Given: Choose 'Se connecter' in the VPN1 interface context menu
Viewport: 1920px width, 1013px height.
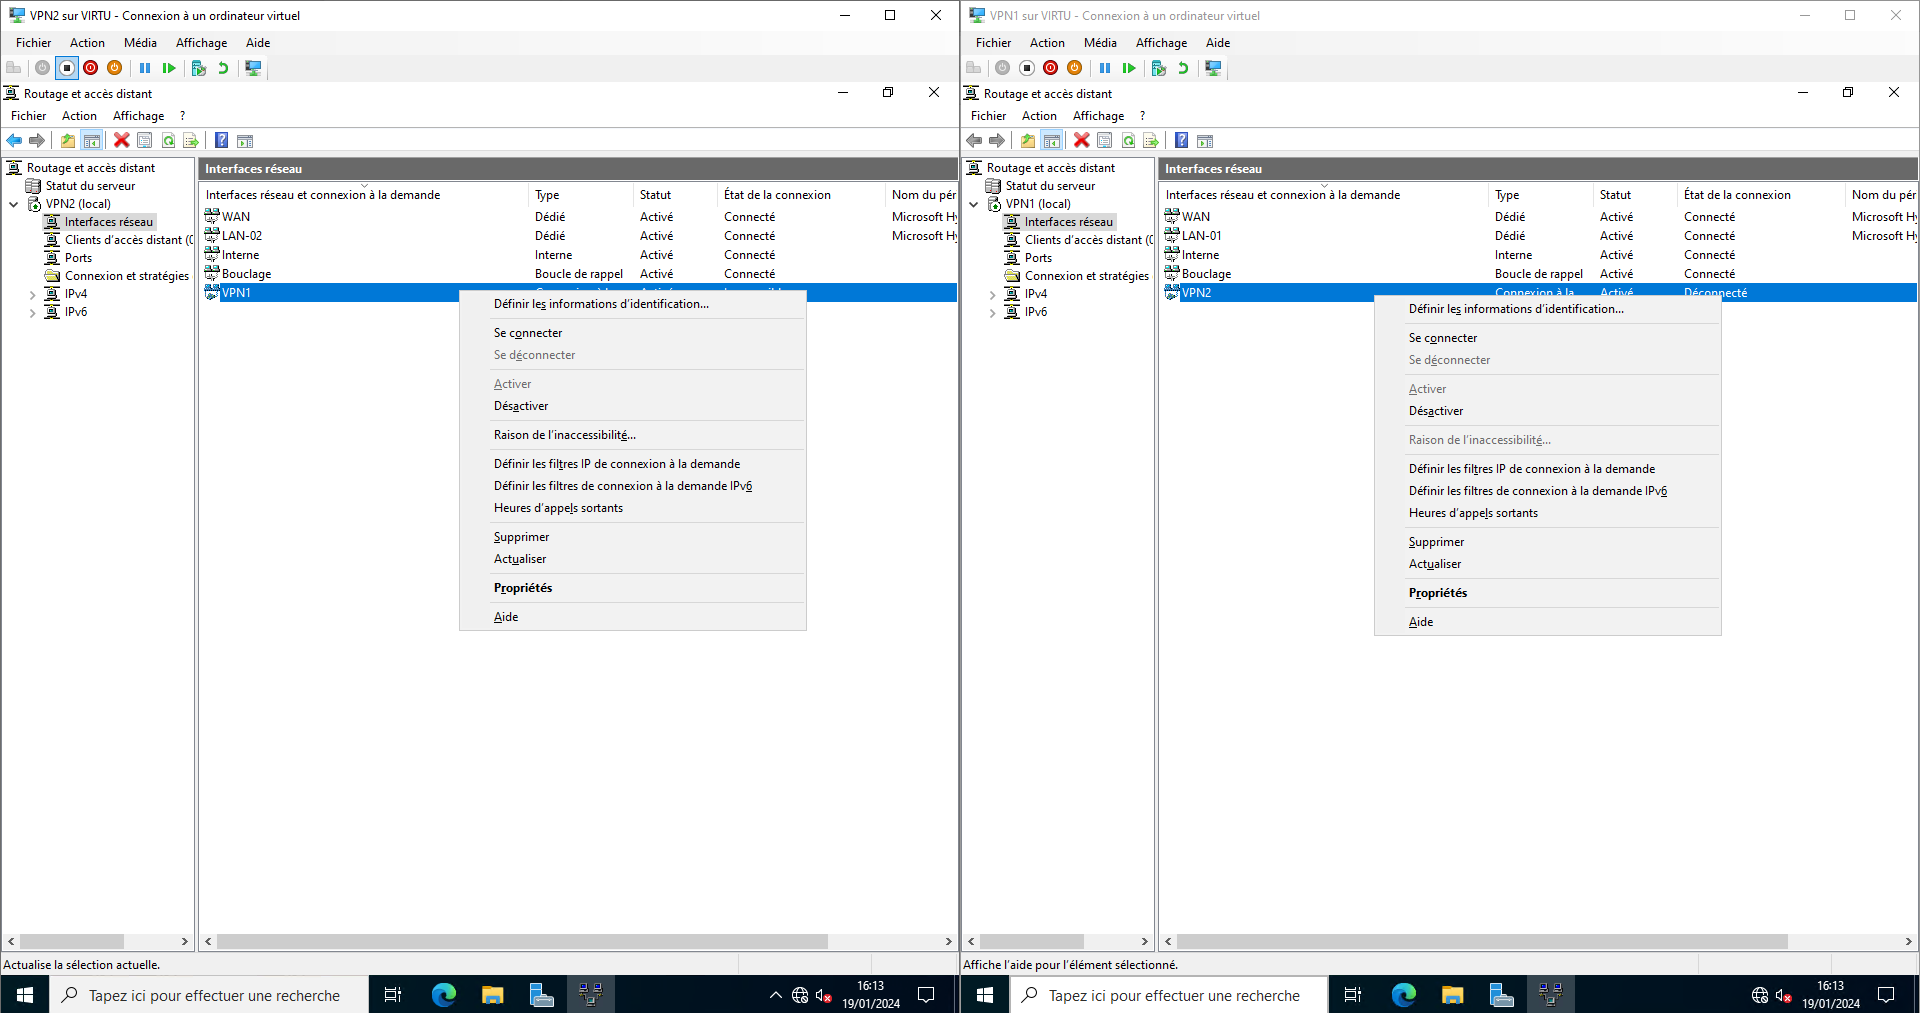Looking at the screenshot, I should tap(527, 333).
